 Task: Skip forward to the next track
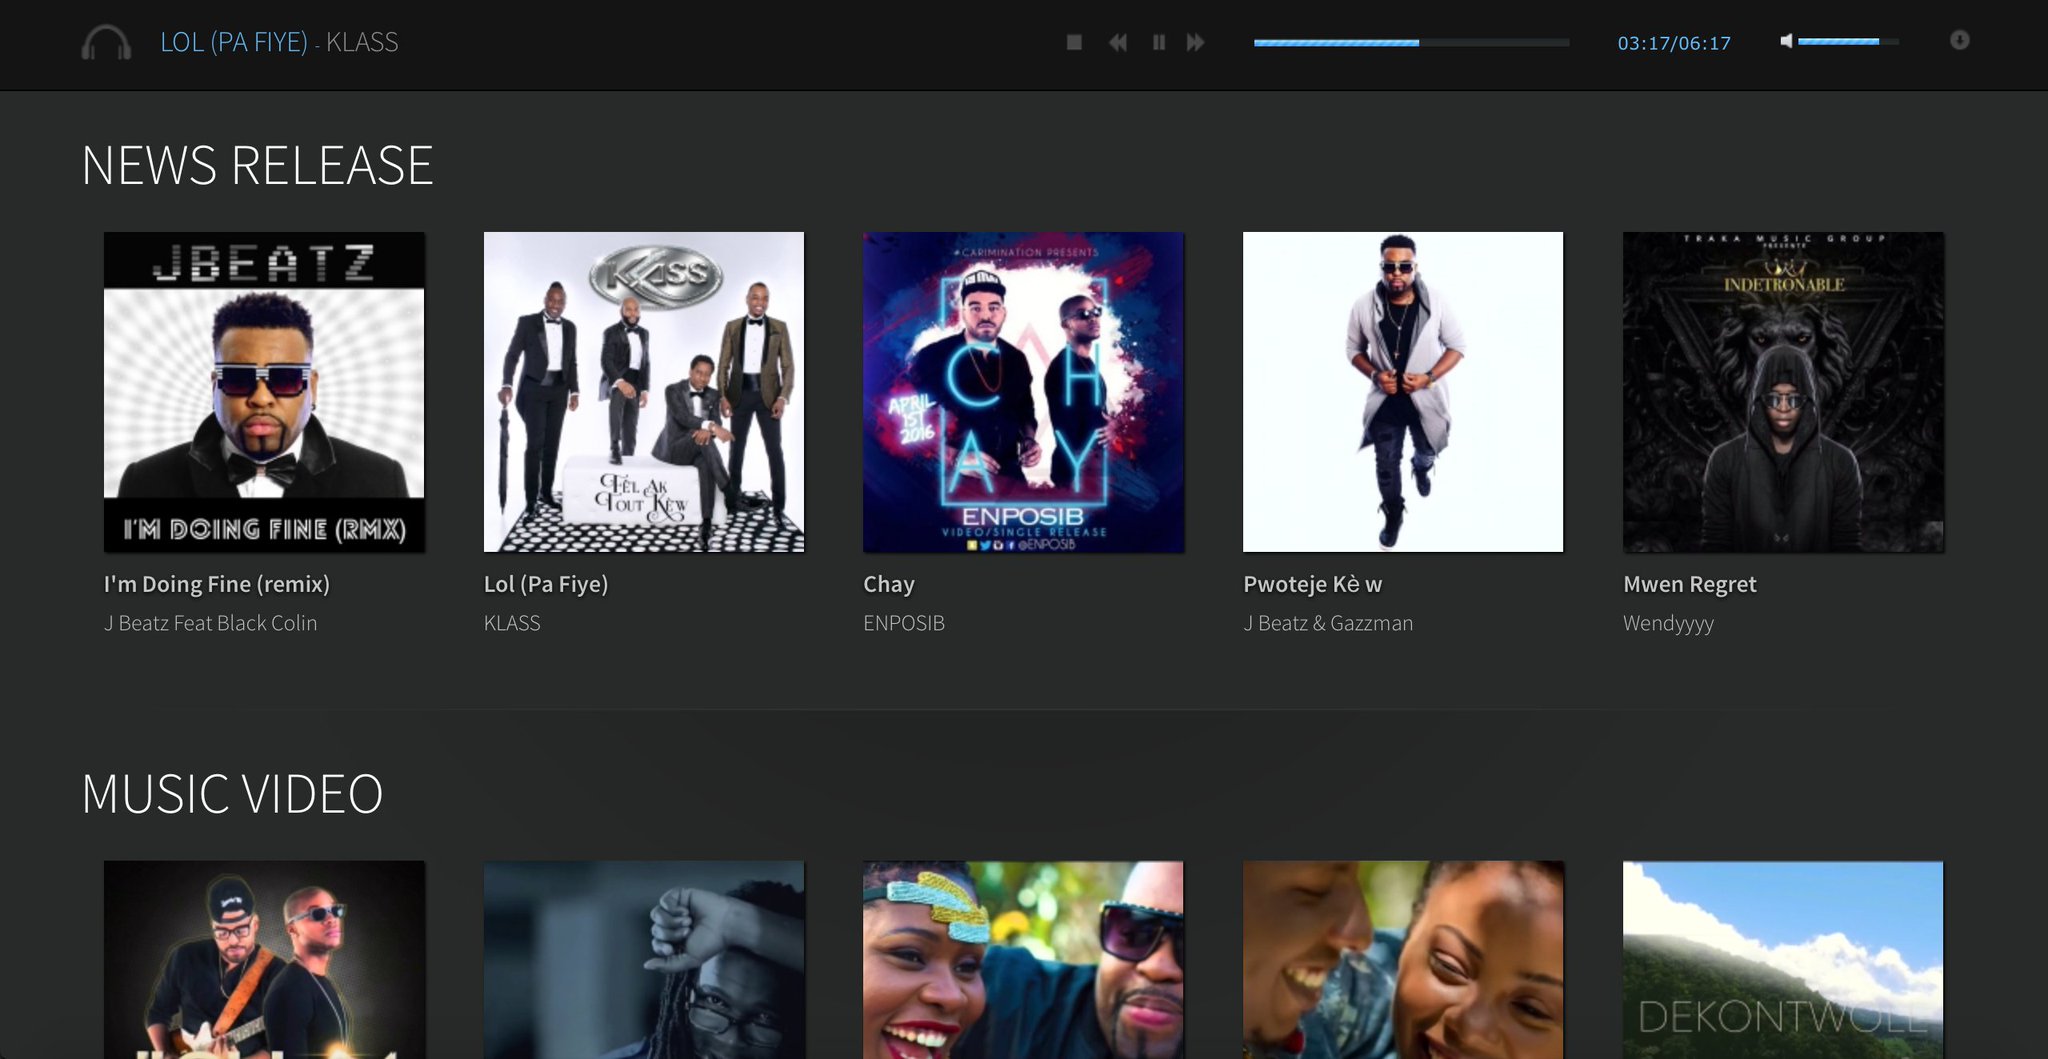click(1196, 42)
